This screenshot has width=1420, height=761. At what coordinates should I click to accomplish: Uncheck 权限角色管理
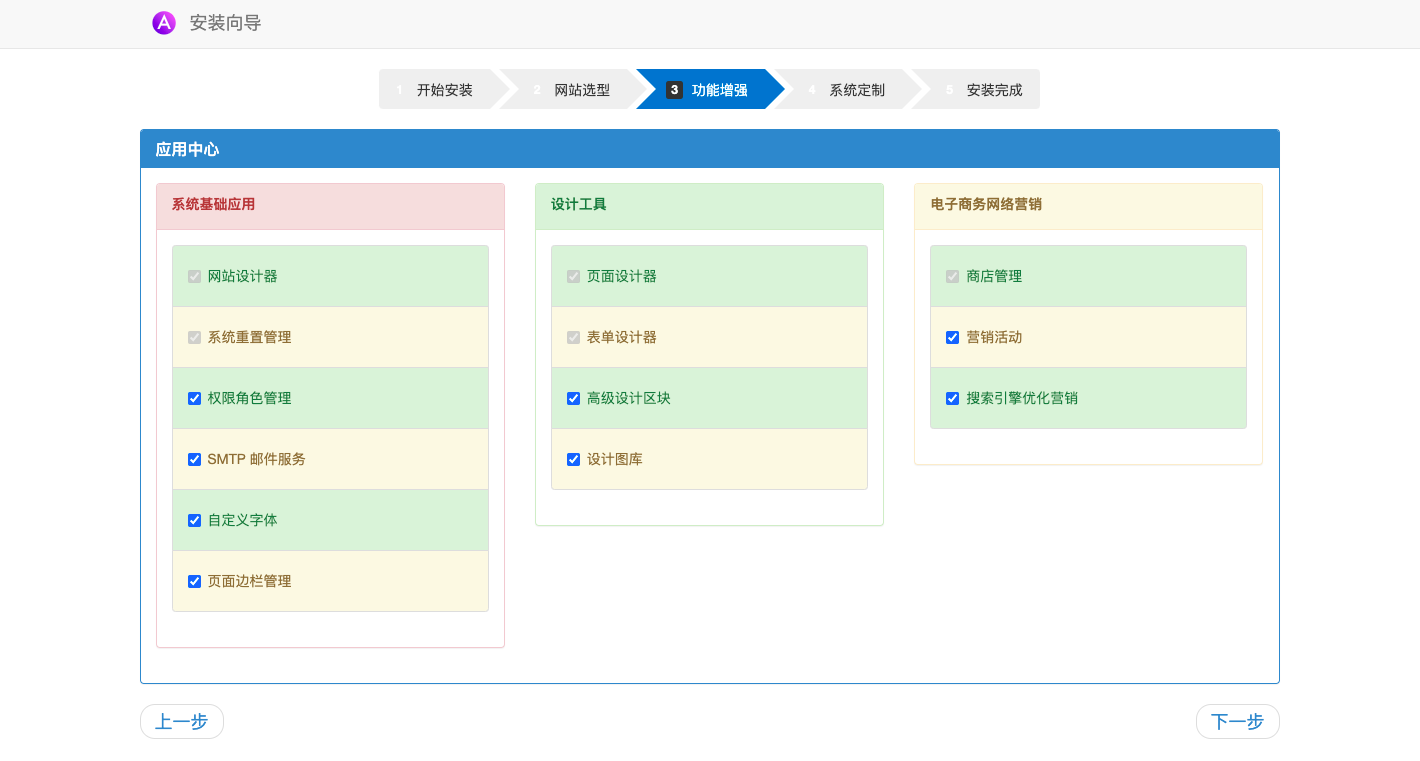[x=195, y=398]
